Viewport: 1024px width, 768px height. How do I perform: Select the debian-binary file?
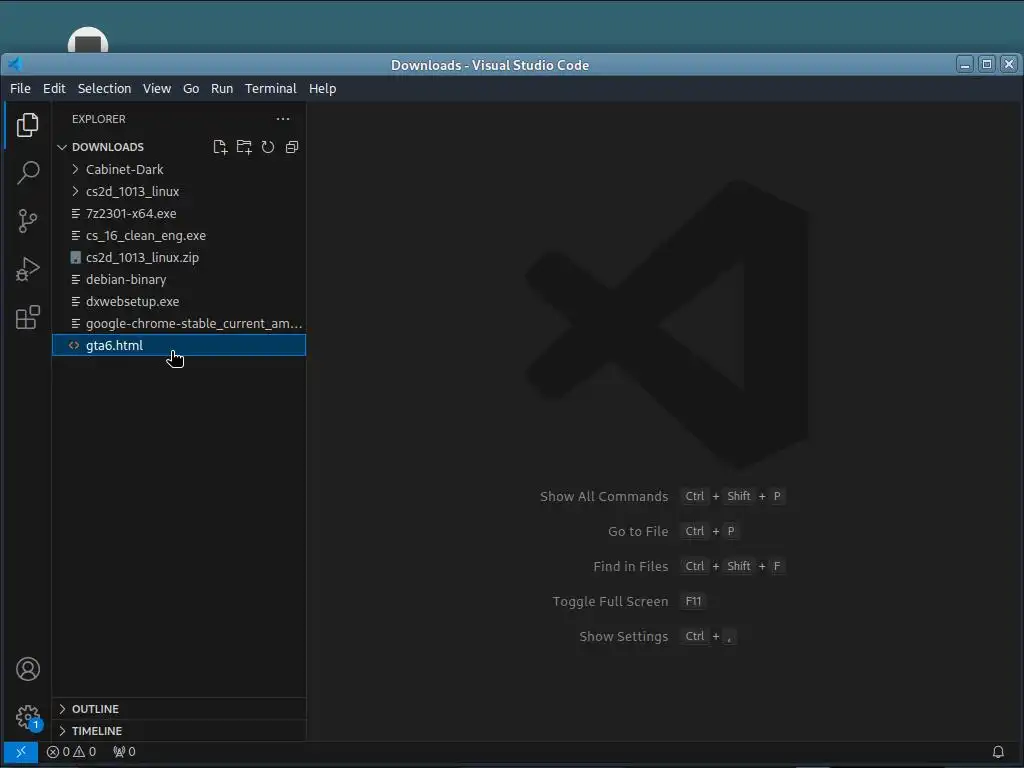click(179, 280)
